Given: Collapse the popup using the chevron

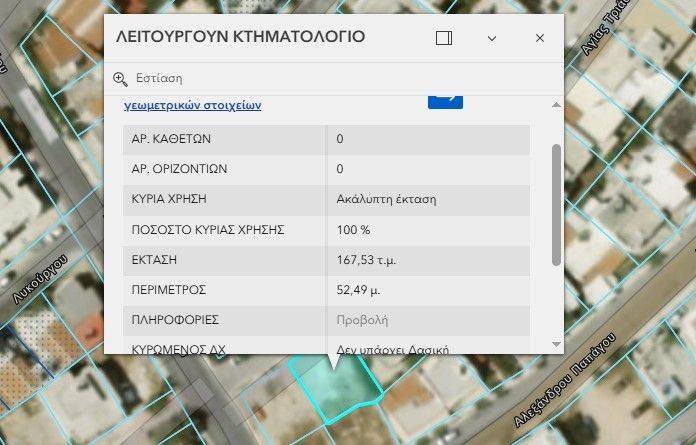Looking at the screenshot, I should click(492, 38).
